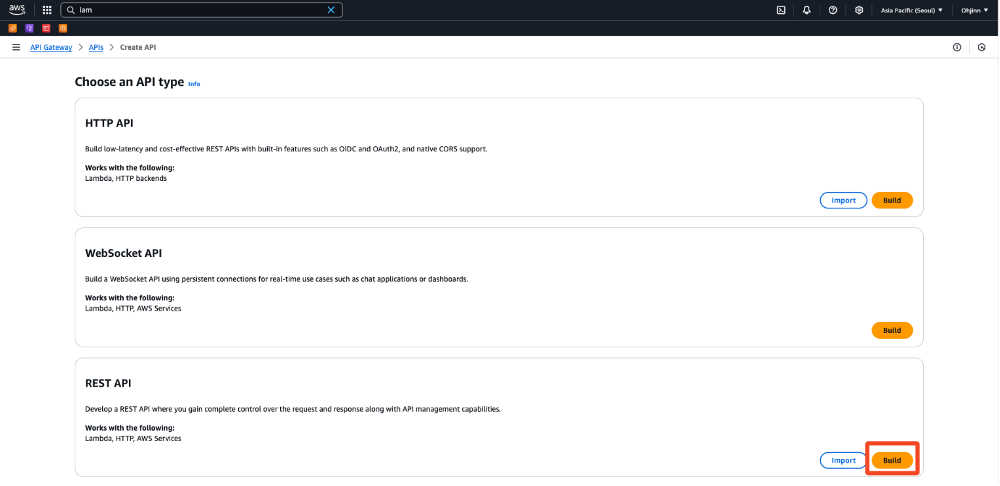Viewport: 1000px width, 486px height.
Task: Clear the search field with the X
Action: pyautogui.click(x=331, y=10)
